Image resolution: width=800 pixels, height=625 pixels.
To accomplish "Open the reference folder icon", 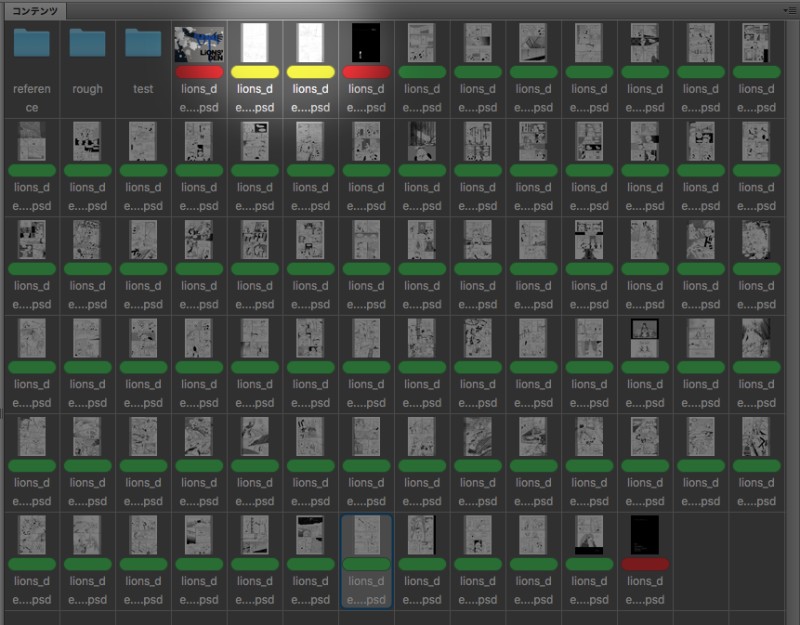I will (x=32, y=42).
